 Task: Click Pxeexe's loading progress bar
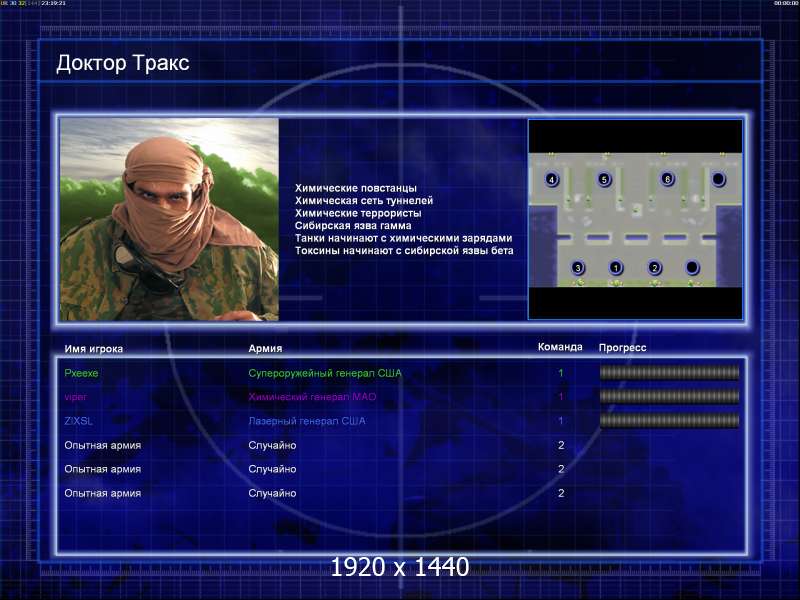pos(669,373)
